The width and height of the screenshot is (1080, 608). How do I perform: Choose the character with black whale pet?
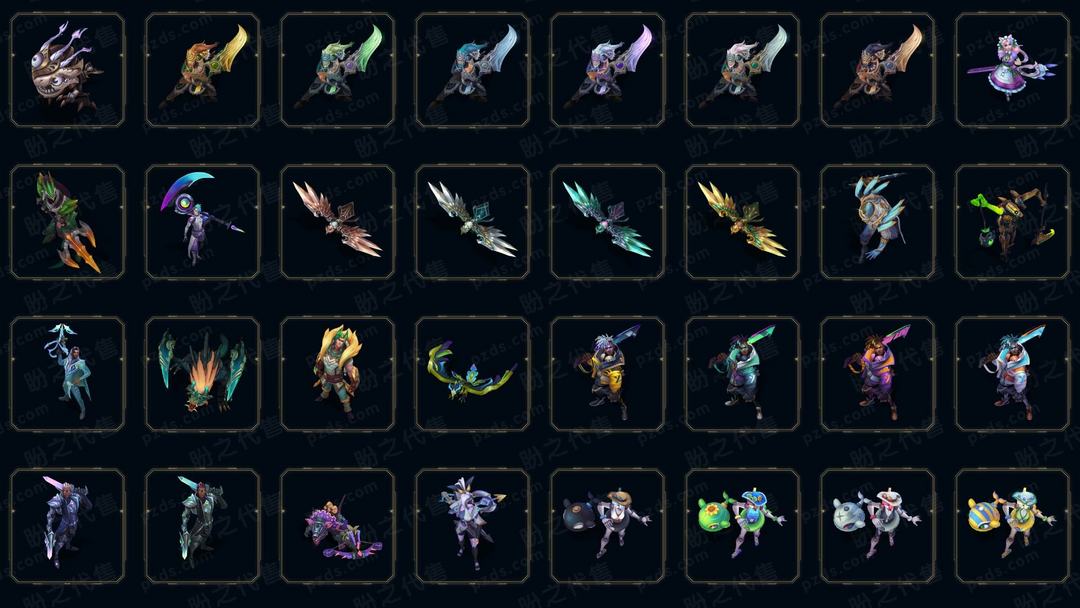608,526
